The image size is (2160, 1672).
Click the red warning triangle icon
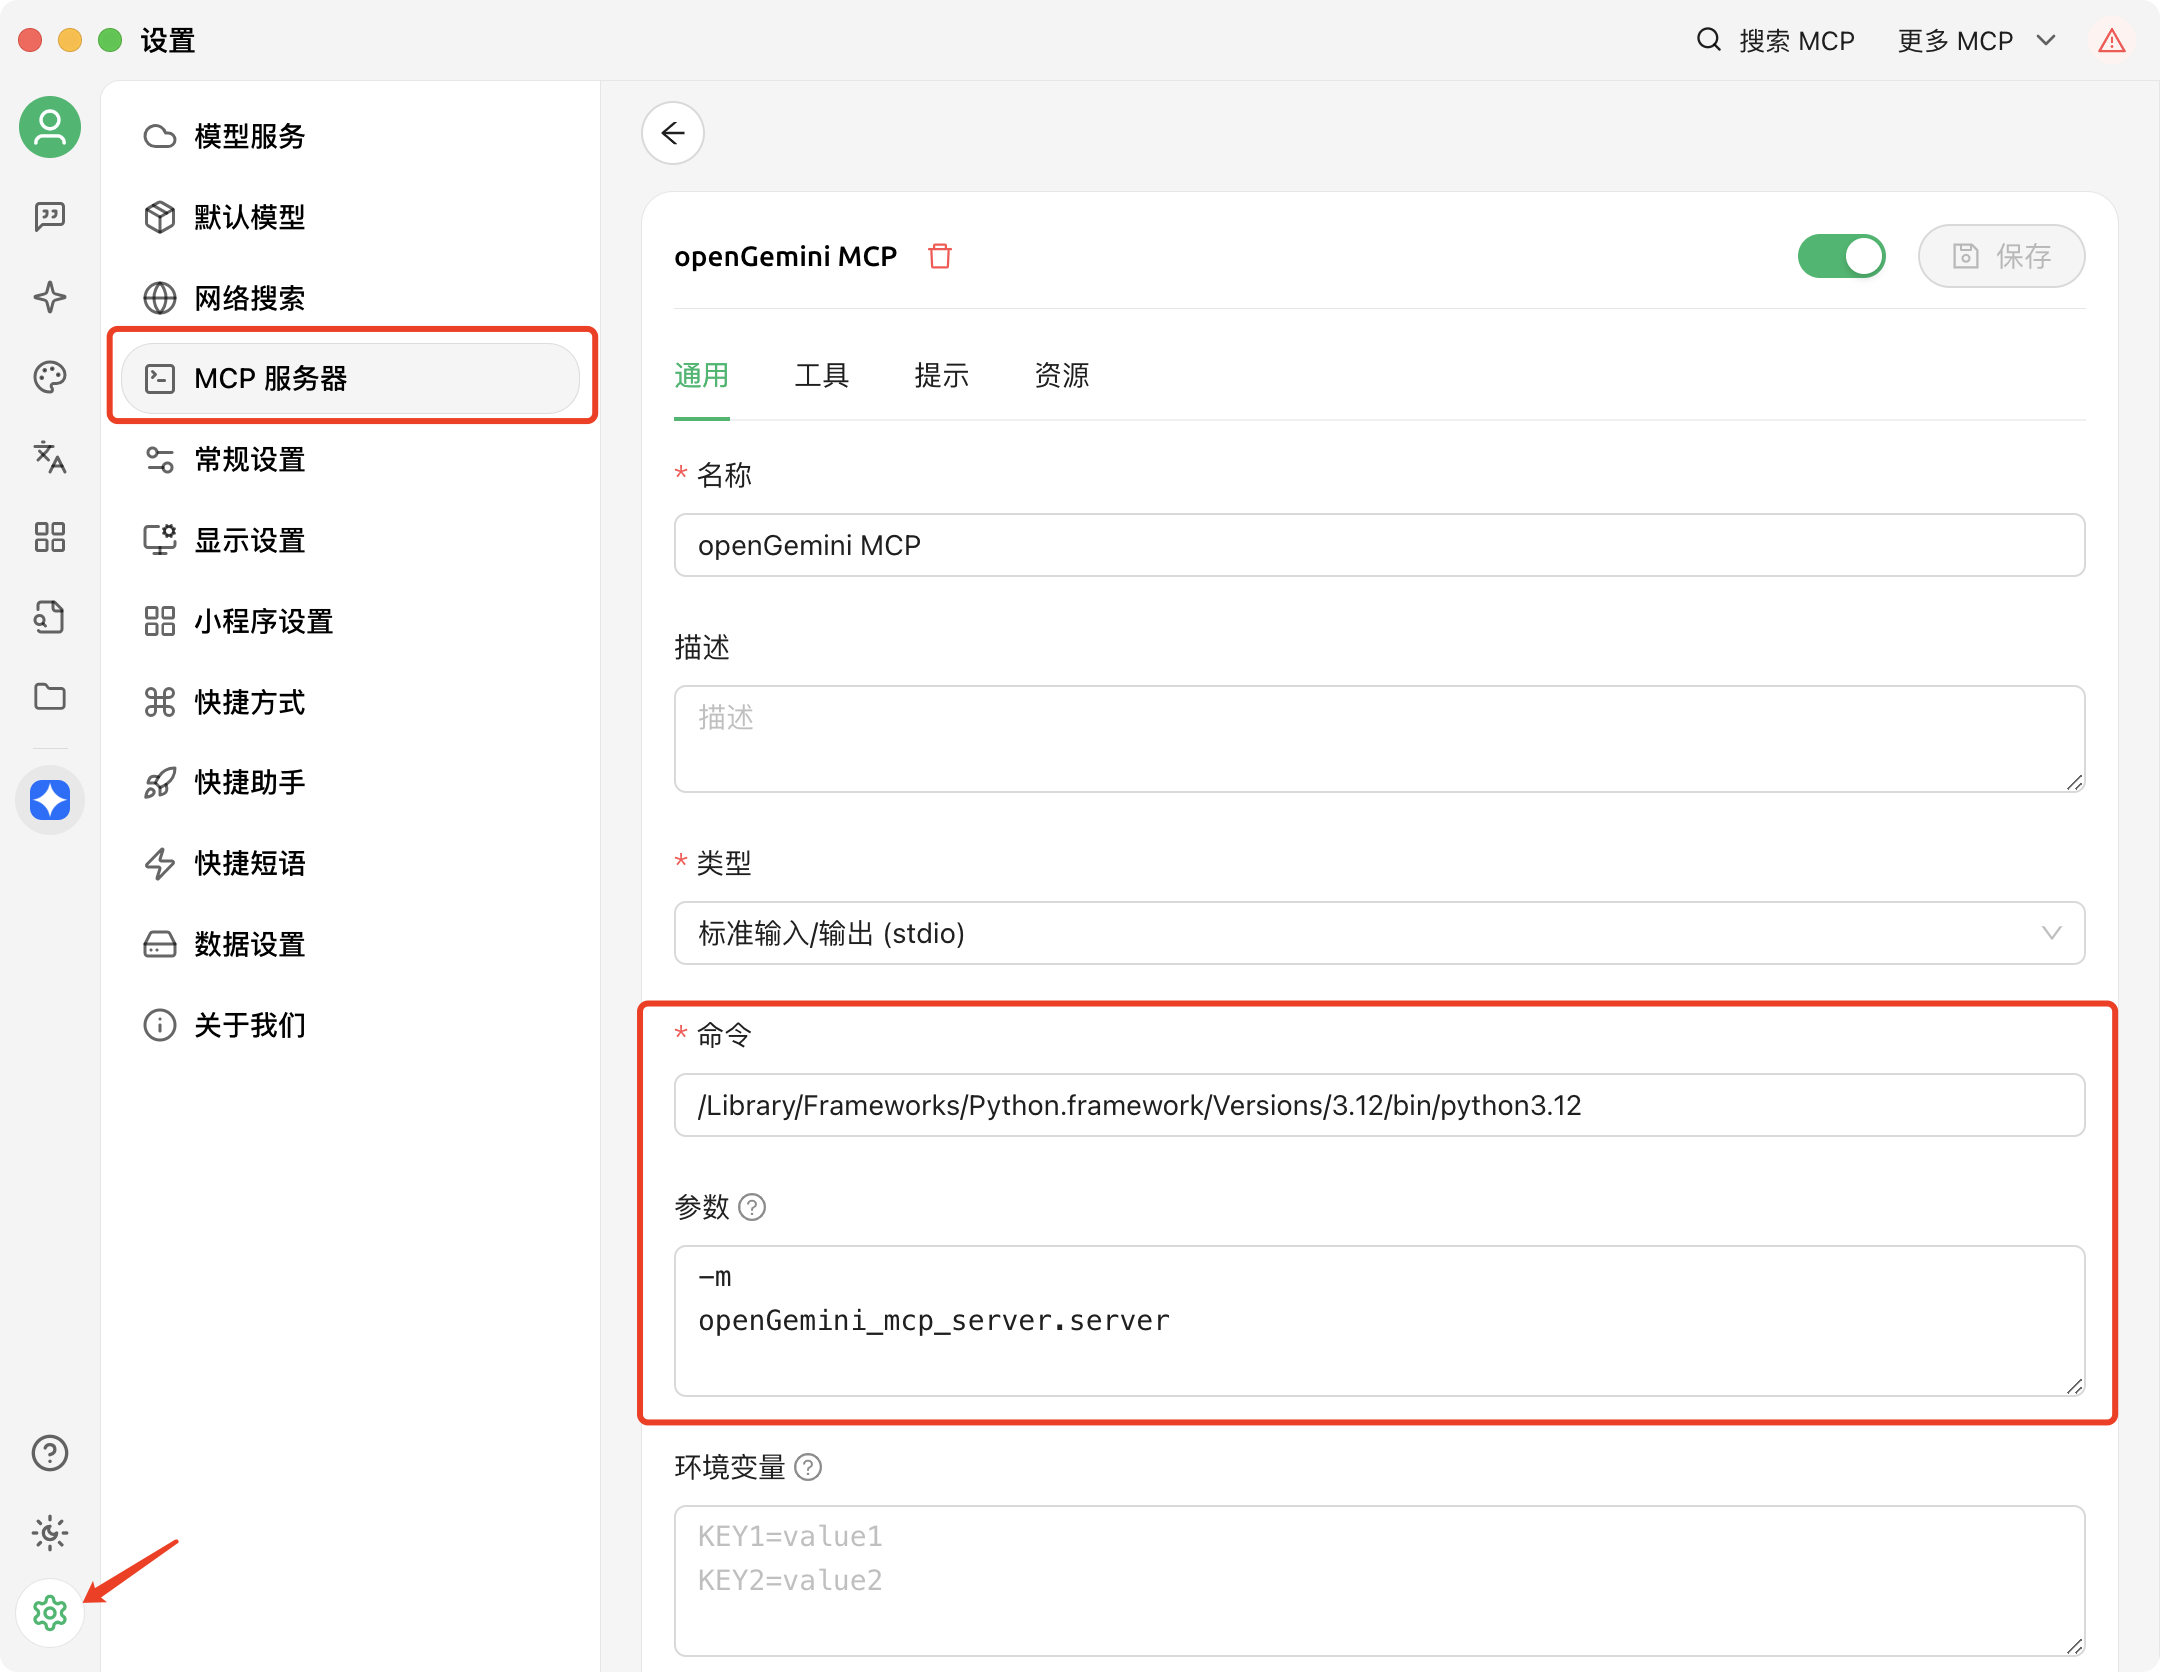click(x=2111, y=41)
